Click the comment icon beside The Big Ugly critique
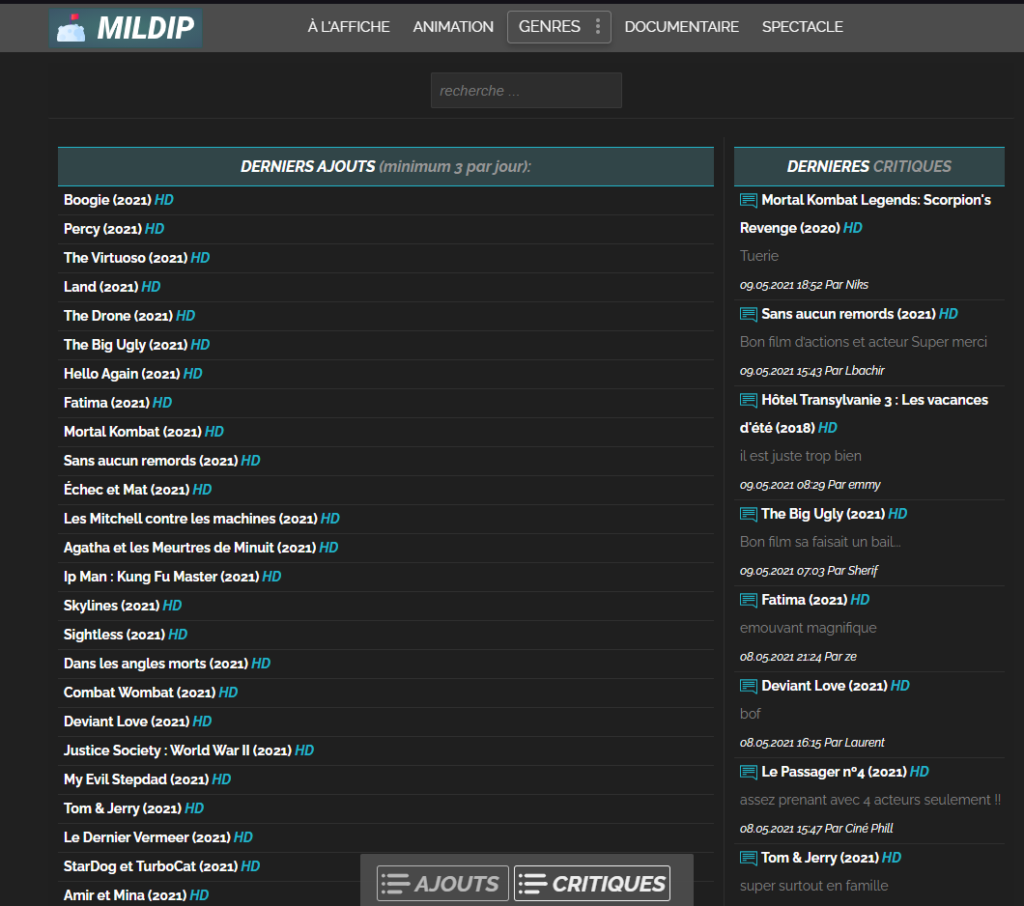This screenshot has height=906, width=1024. pos(748,514)
